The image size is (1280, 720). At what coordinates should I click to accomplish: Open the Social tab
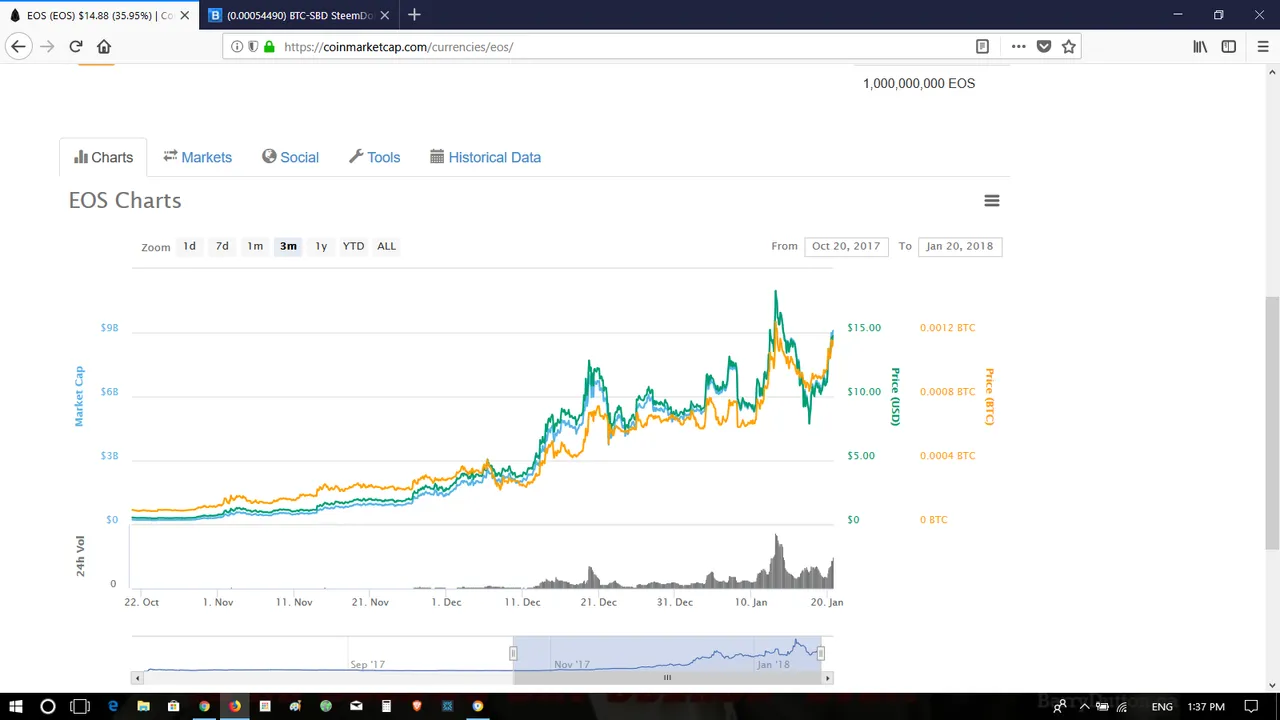click(x=290, y=157)
